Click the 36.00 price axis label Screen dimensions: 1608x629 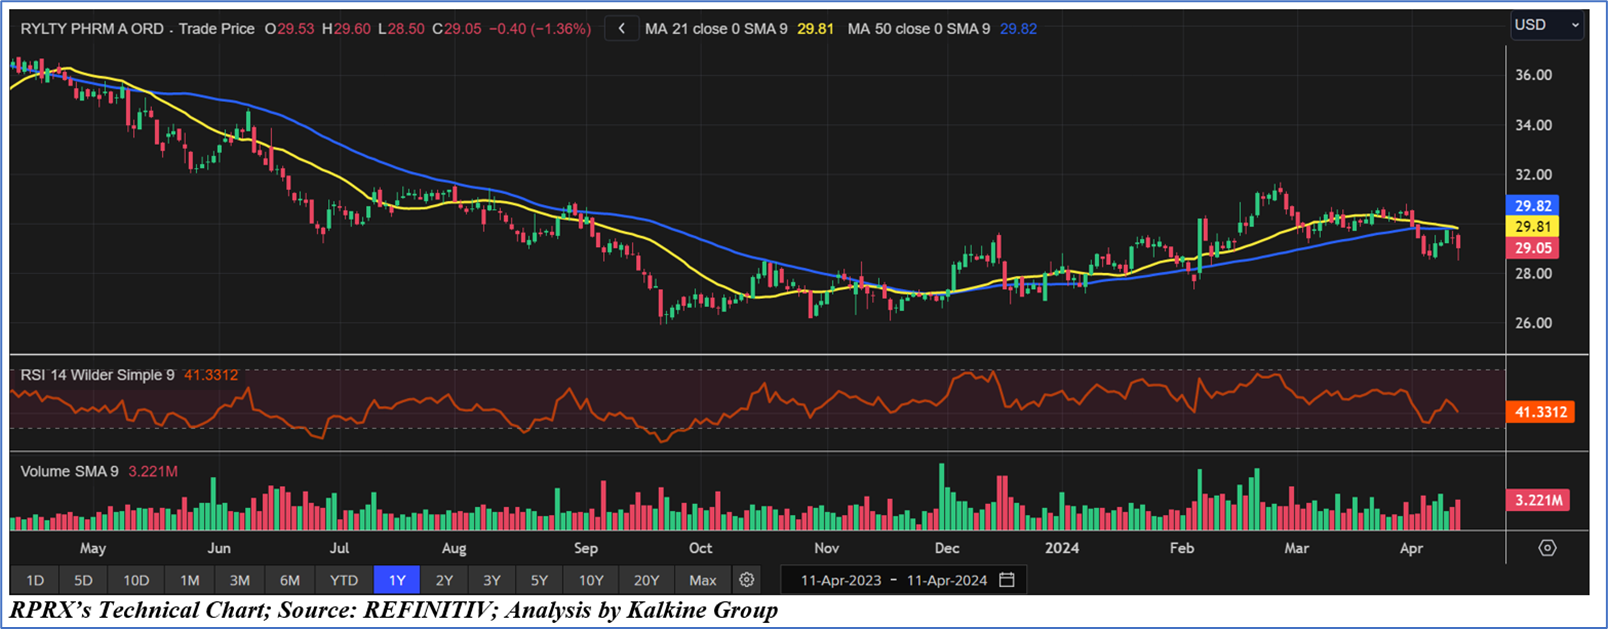1533,75
